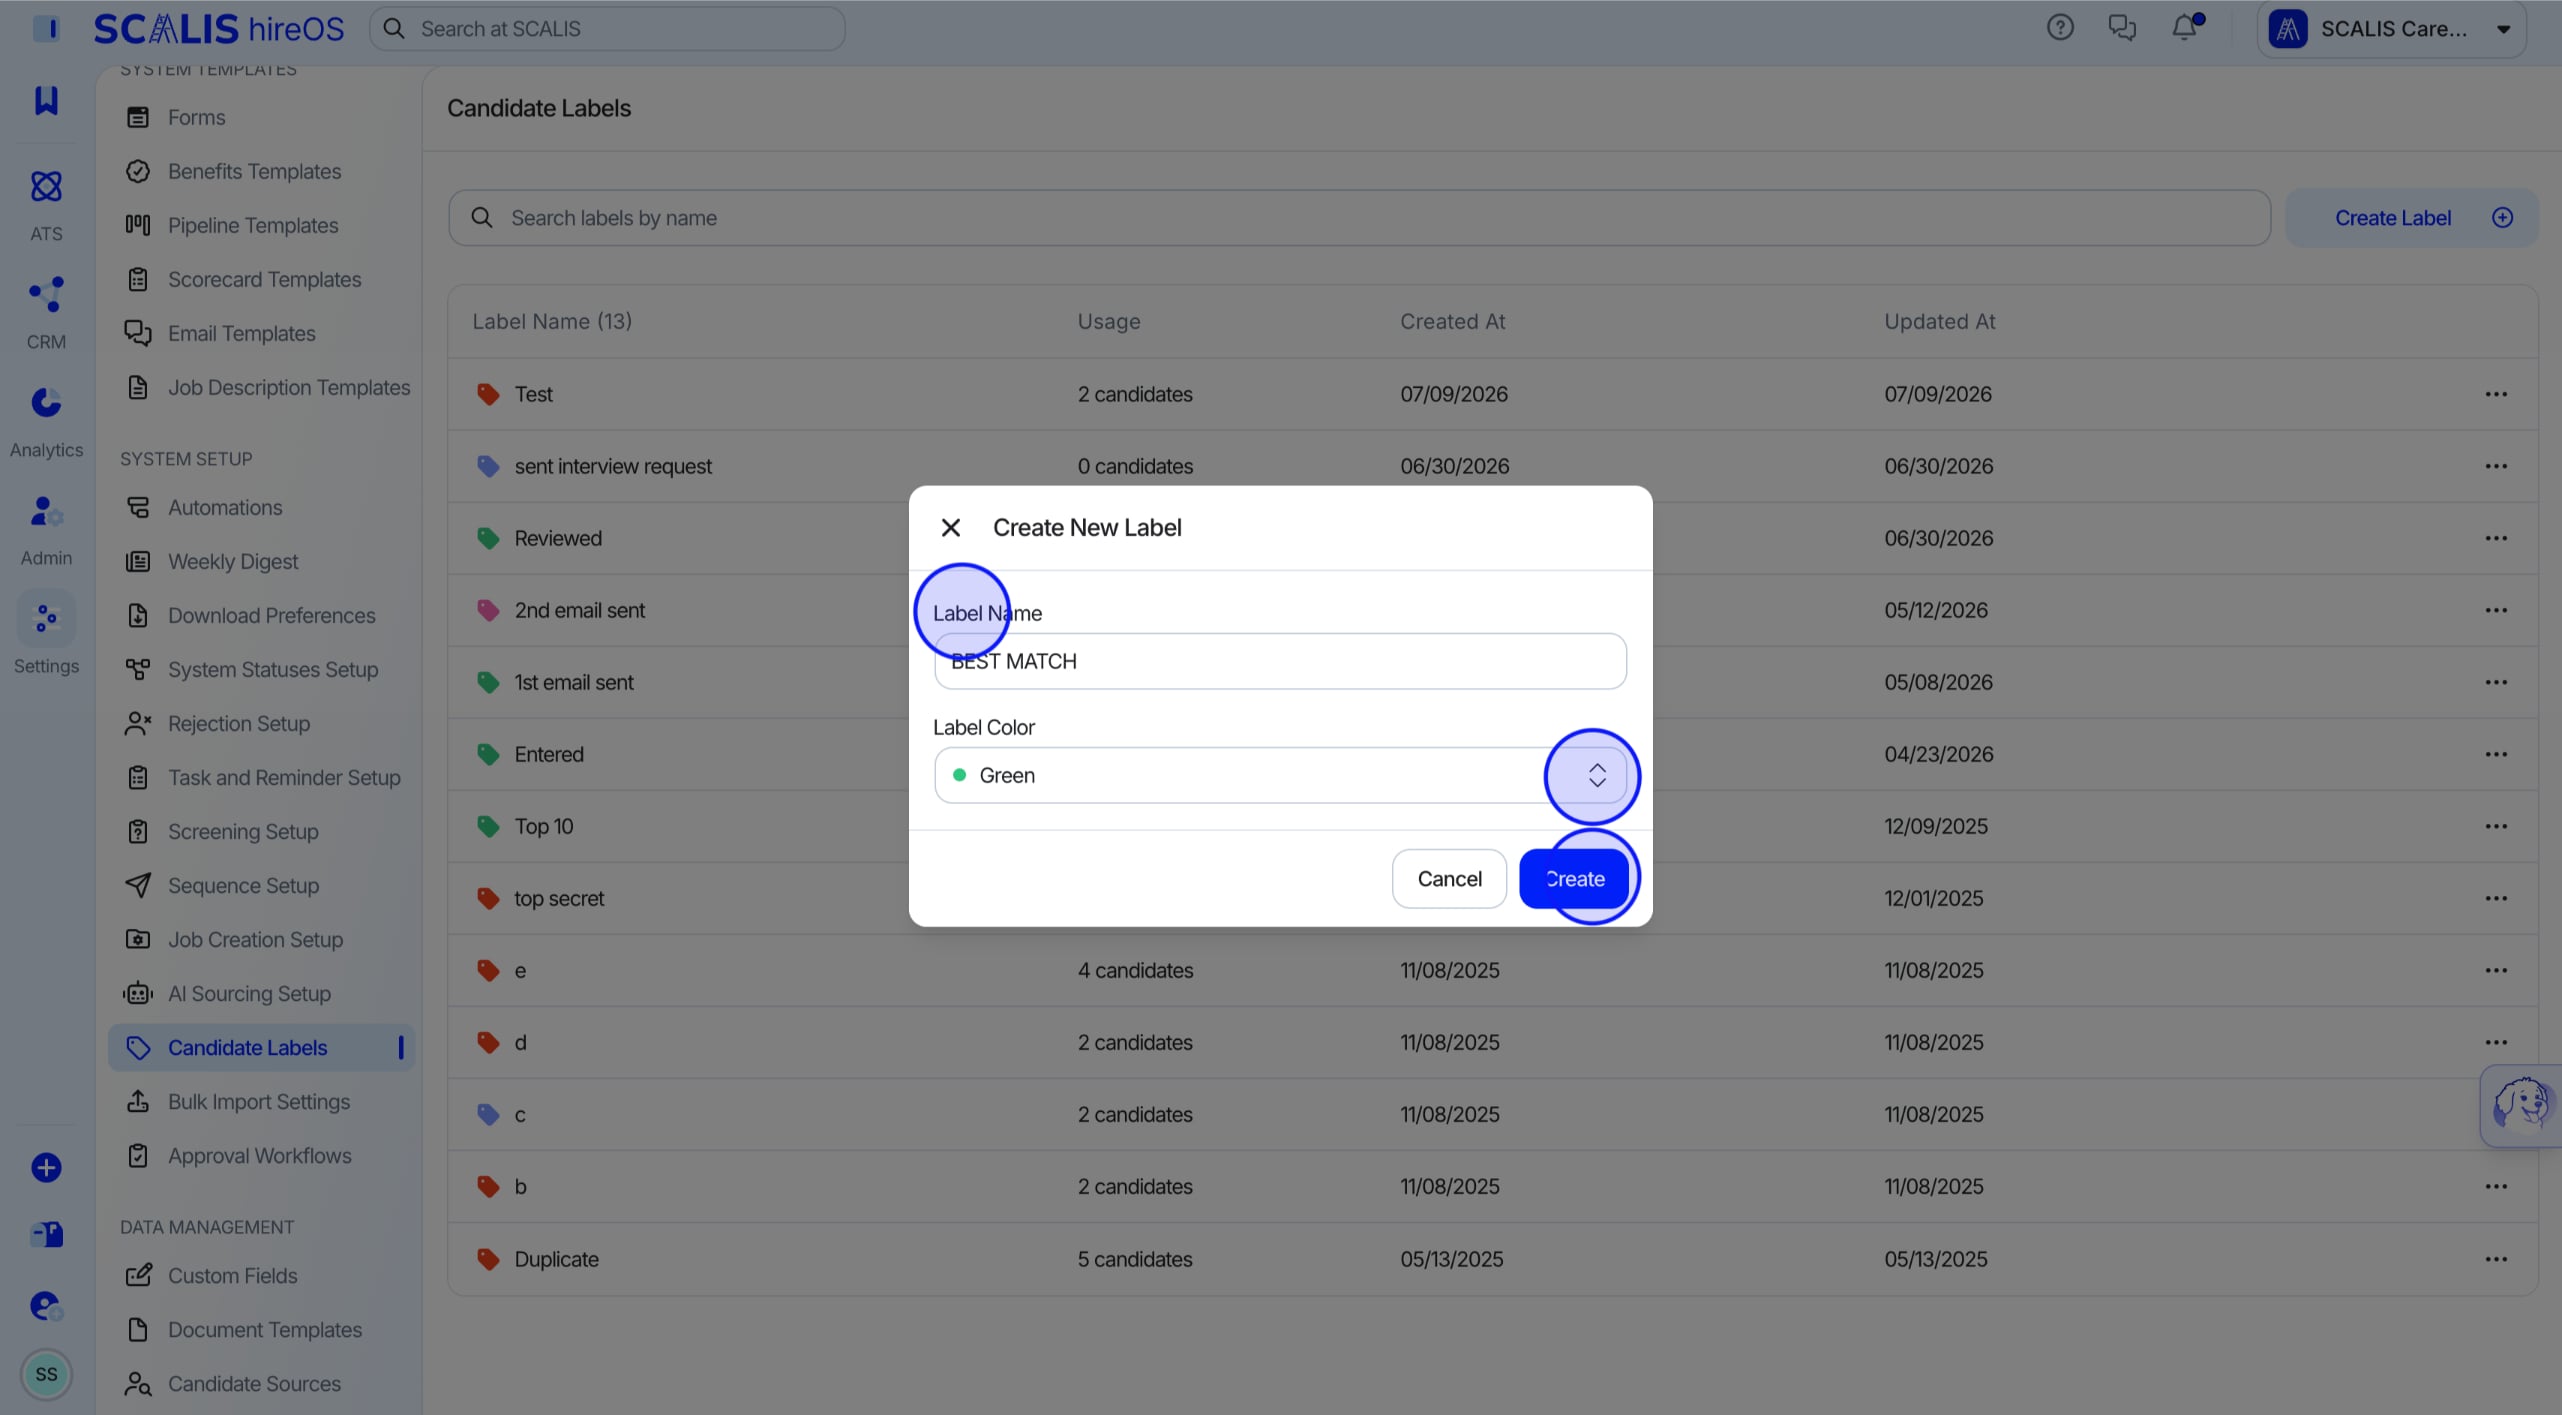Open row options for label e
Image resolution: width=2562 pixels, height=1415 pixels.
point(2496,970)
